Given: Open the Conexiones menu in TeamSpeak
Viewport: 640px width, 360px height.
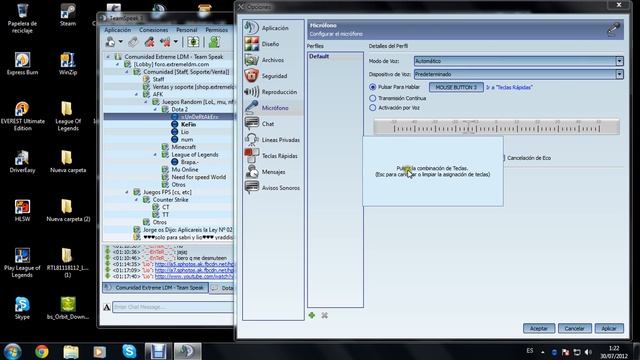Looking at the screenshot, I should click(x=153, y=30).
